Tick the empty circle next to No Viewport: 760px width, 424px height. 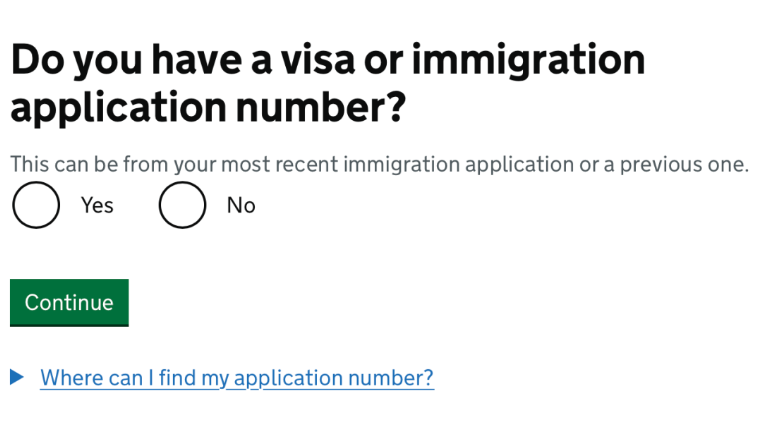click(x=182, y=205)
